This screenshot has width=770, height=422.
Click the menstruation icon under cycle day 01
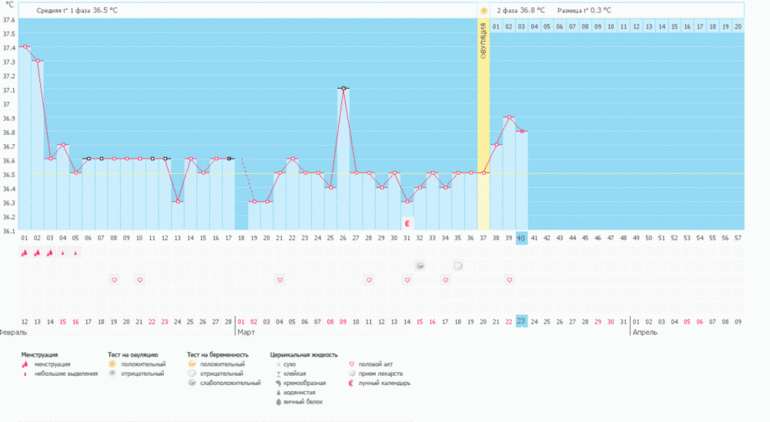tap(24, 253)
